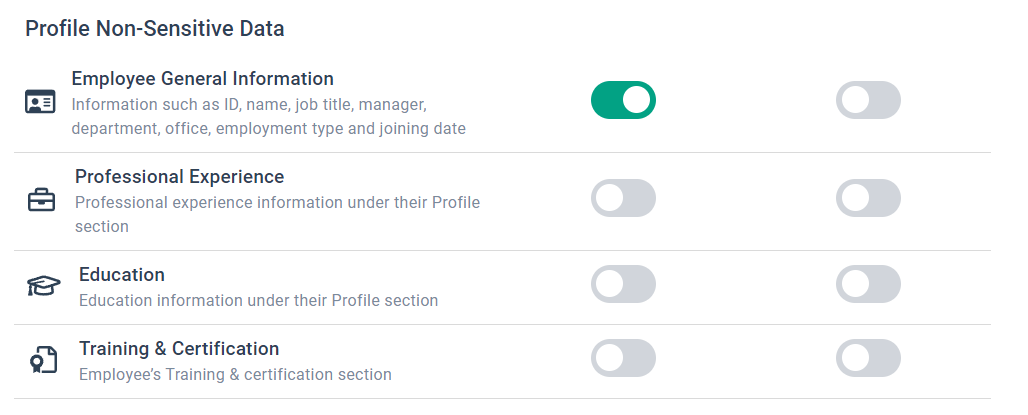Viewport: 1028px width, 415px height.
Task: Toggle the second Education switch
Action: click(868, 284)
